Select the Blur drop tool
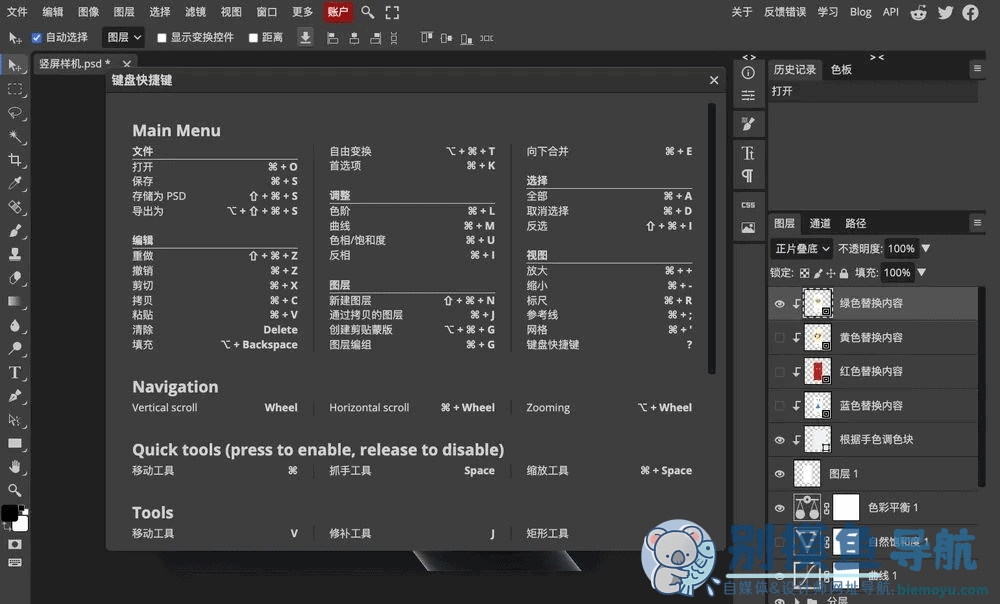Viewport: 1000px width, 604px height. (x=15, y=325)
